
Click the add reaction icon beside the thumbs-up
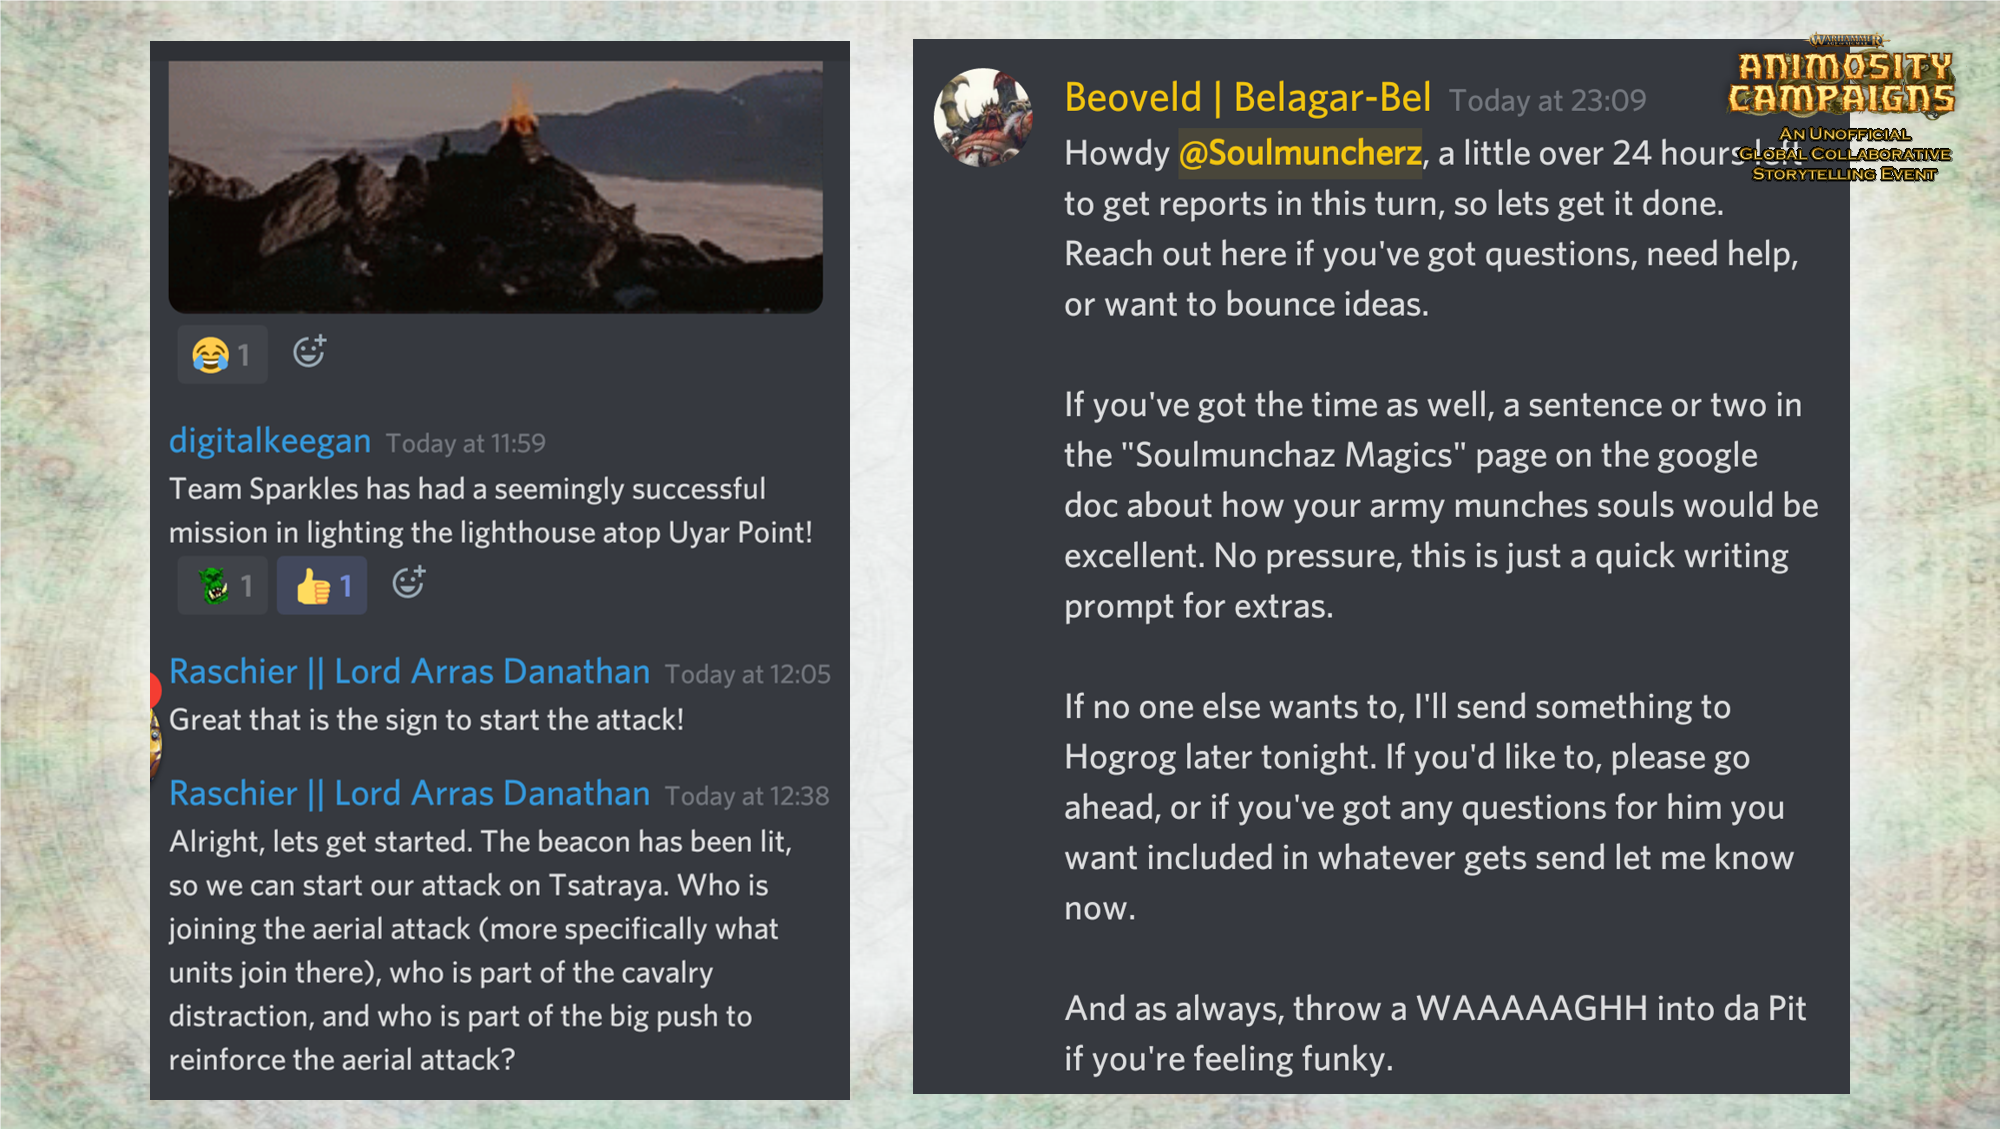(x=408, y=583)
